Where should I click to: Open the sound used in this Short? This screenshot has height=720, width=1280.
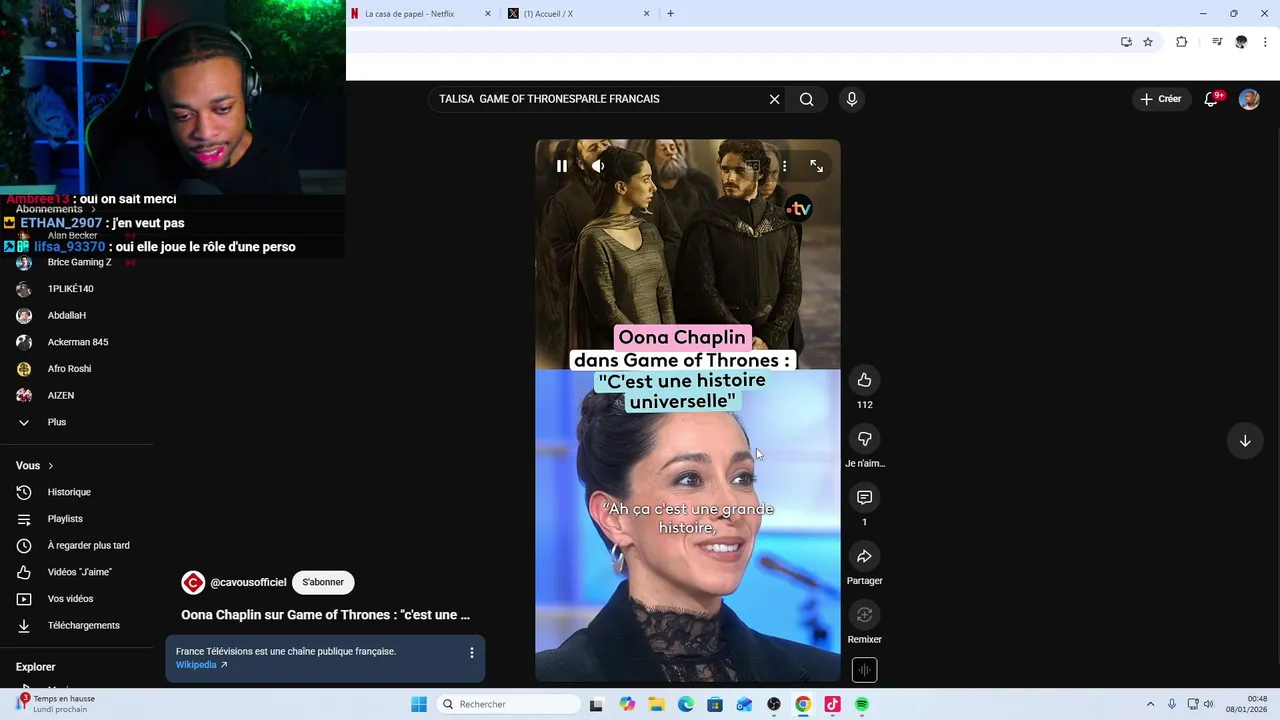tap(864, 670)
